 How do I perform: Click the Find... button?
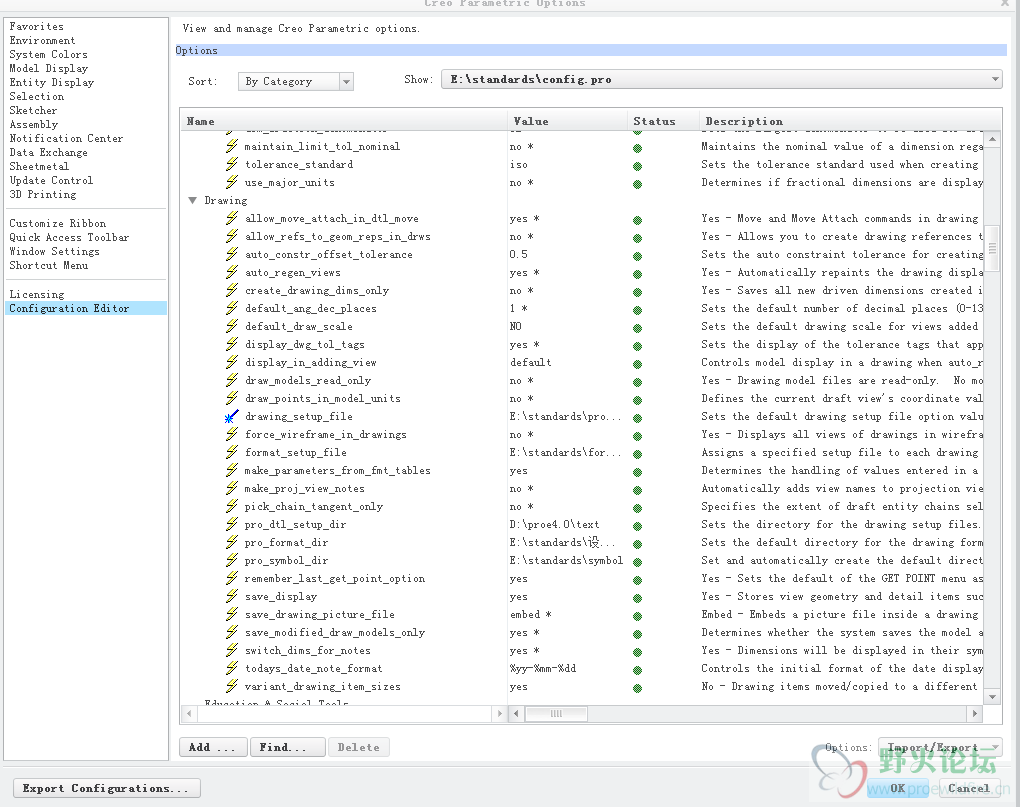[x=288, y=747]
